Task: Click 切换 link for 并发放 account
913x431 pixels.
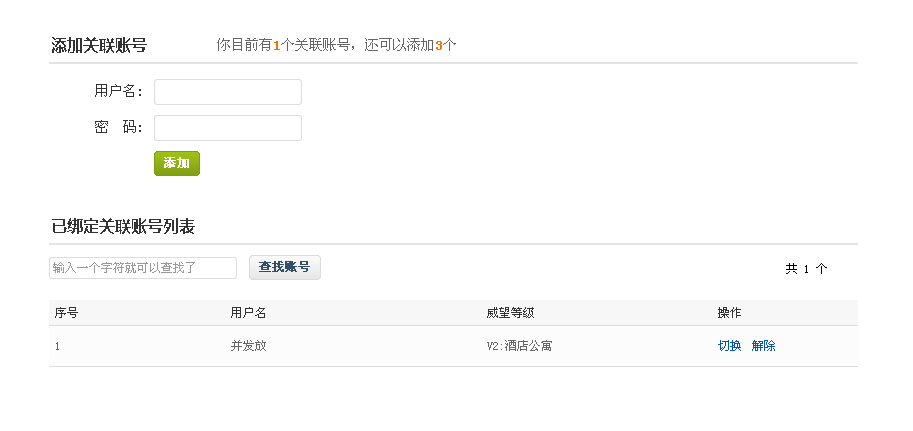Action: click(x=730, y=346)
